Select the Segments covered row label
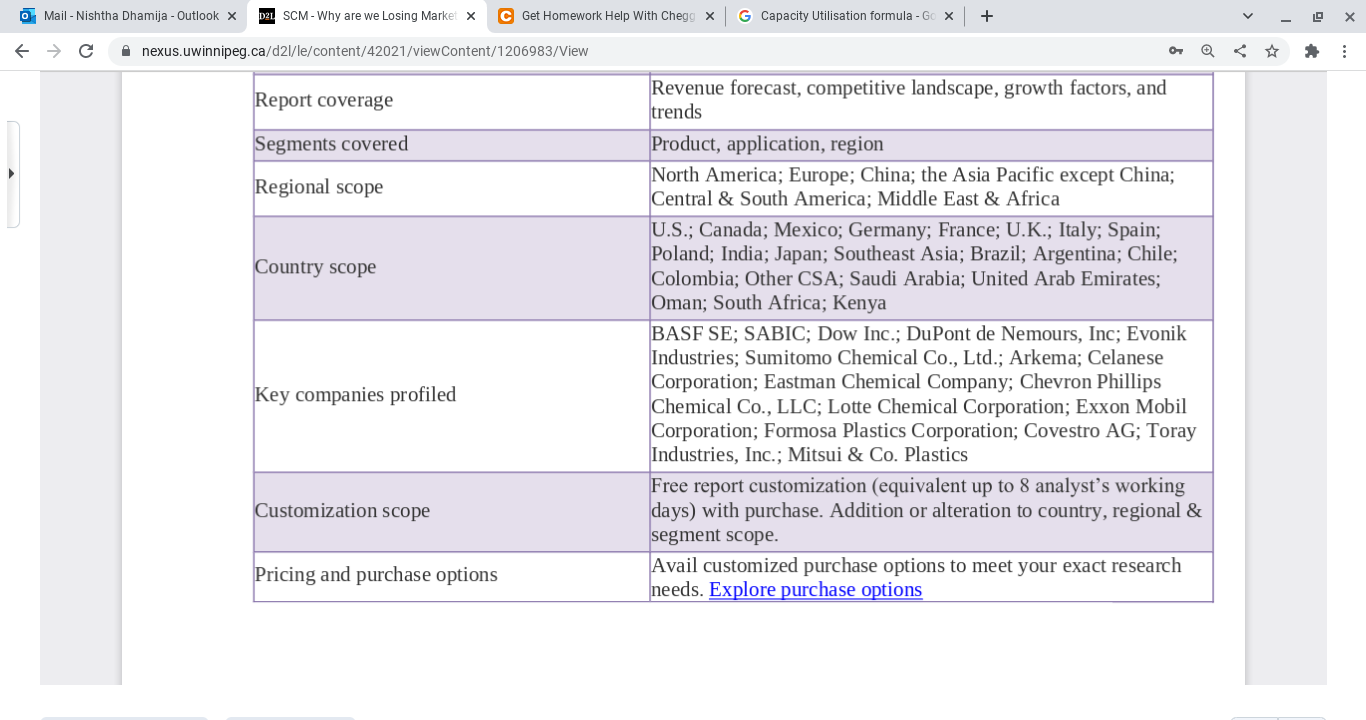The width and height of the screenshot is (1366, 720). (x=331, y=144)
